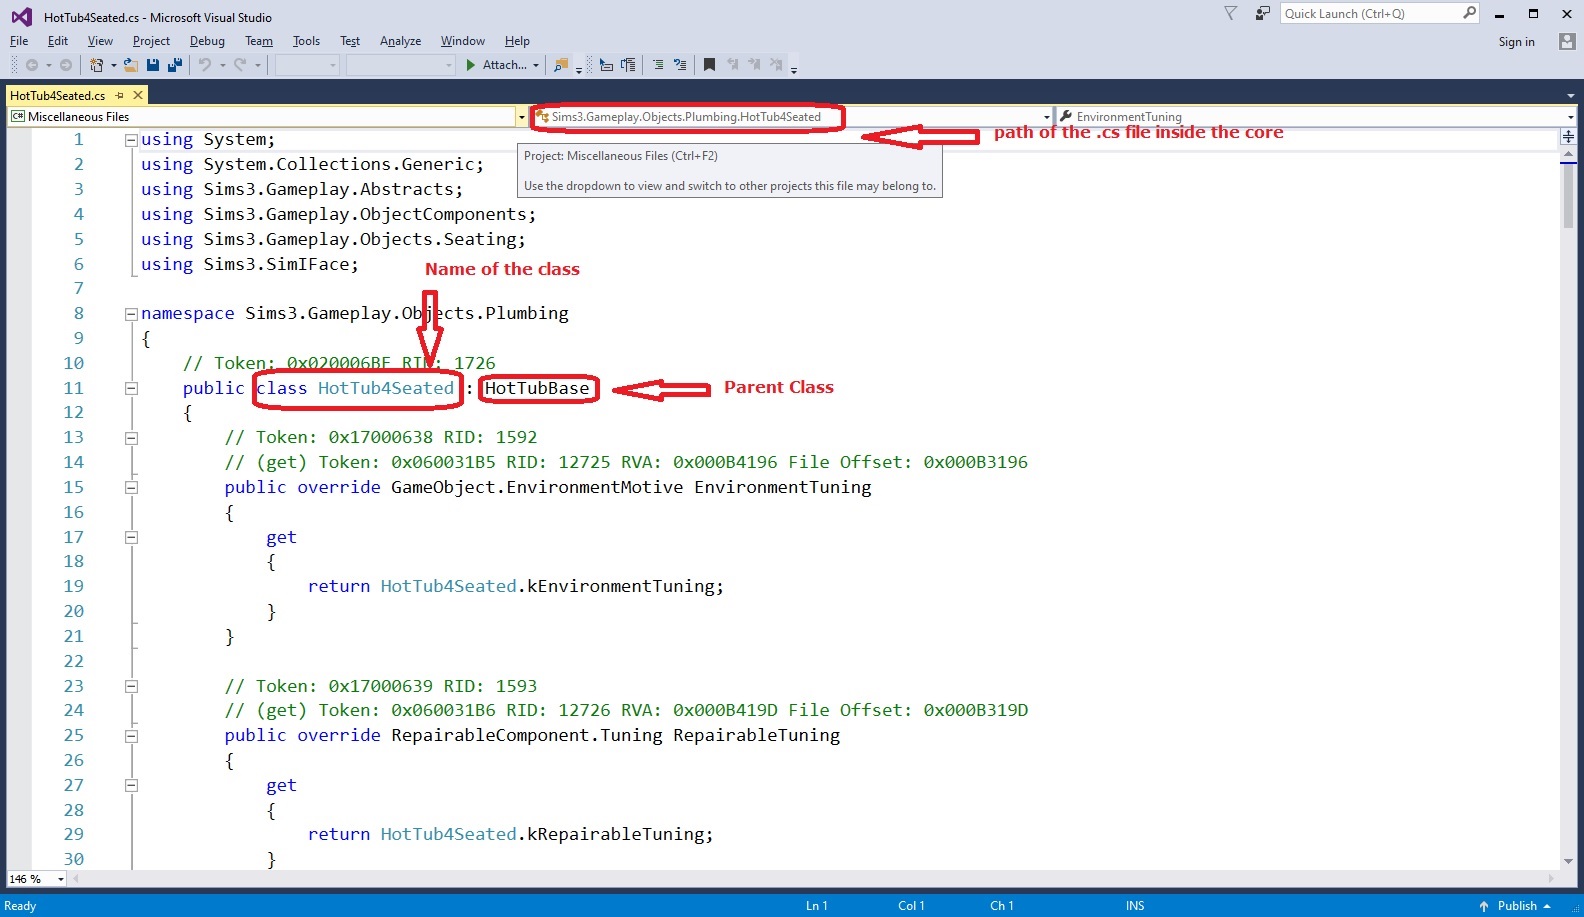Image resolution: width=1584 pixels, height=917 pixels.
Task: Toggle pin on HotTub4Seated.cs tab
Action: point(120,95)
